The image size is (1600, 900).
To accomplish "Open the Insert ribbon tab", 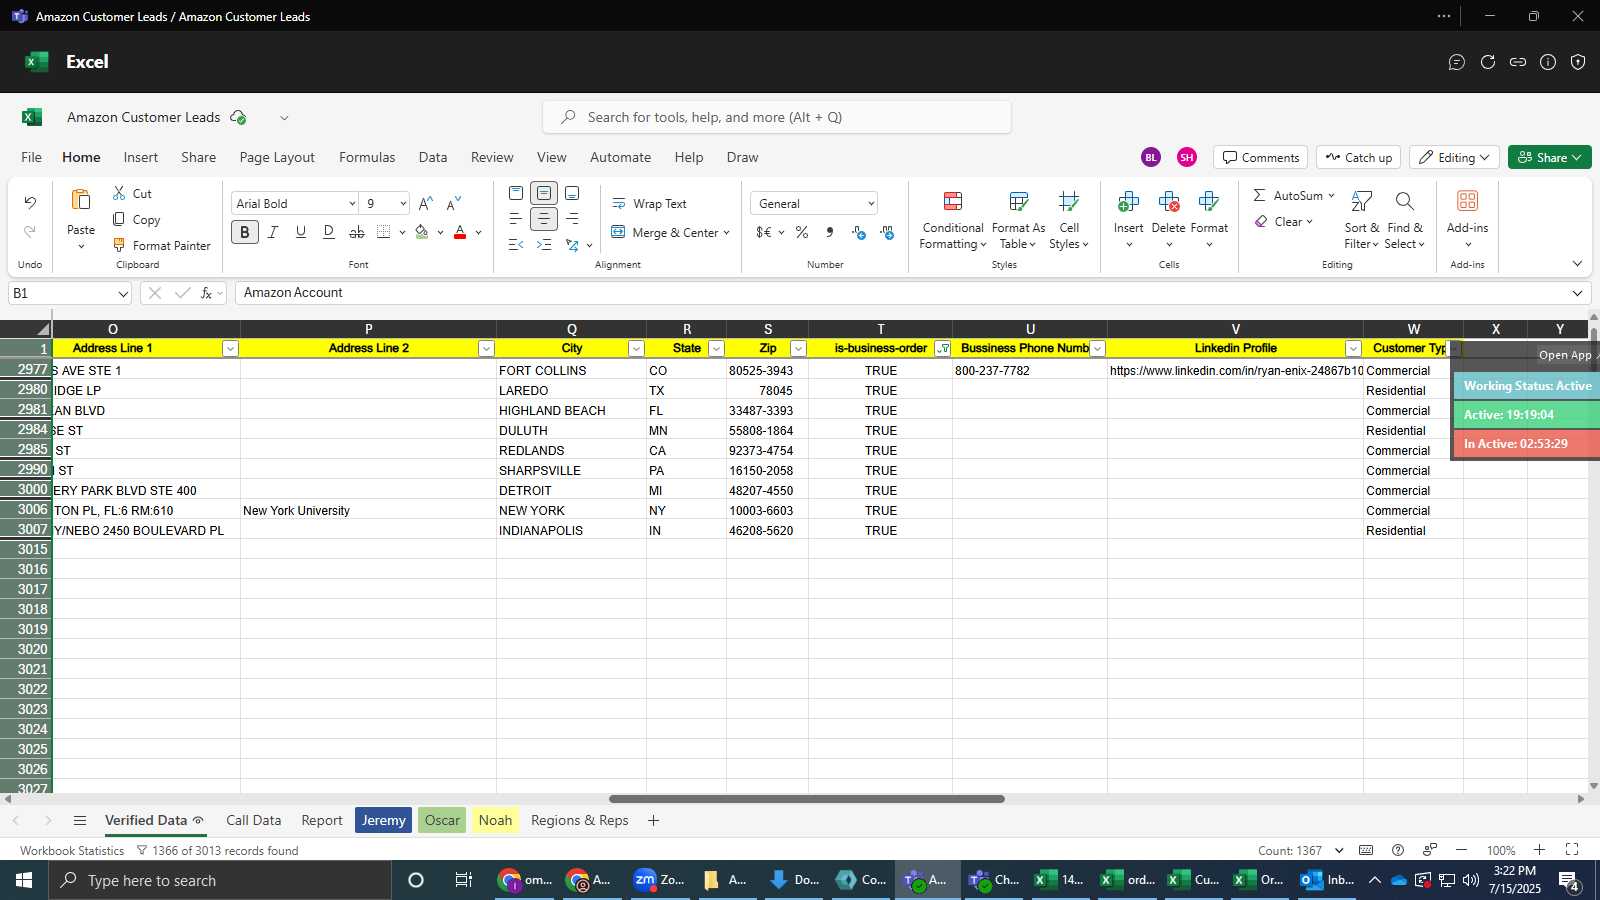I will [141, 157].
